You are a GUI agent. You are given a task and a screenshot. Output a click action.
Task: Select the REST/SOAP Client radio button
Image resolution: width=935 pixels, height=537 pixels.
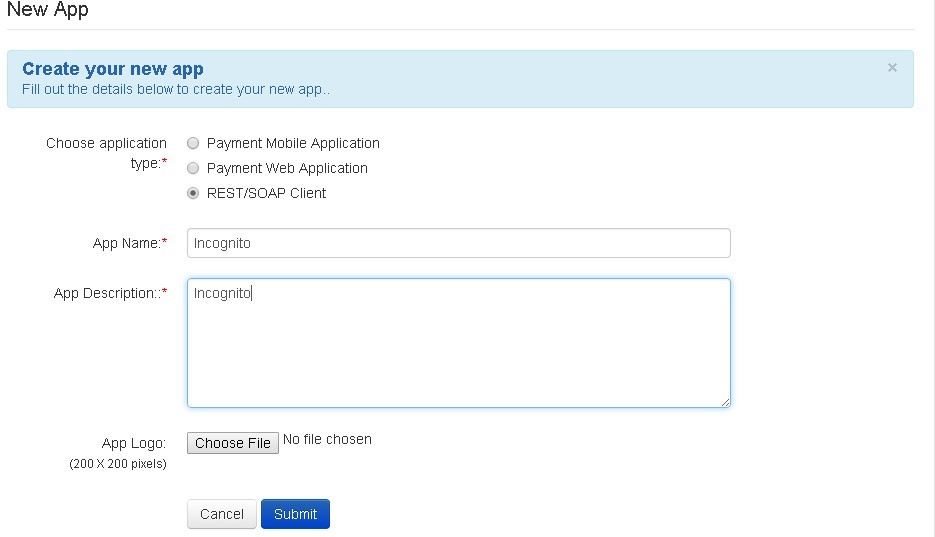click(x=193, y=193)
